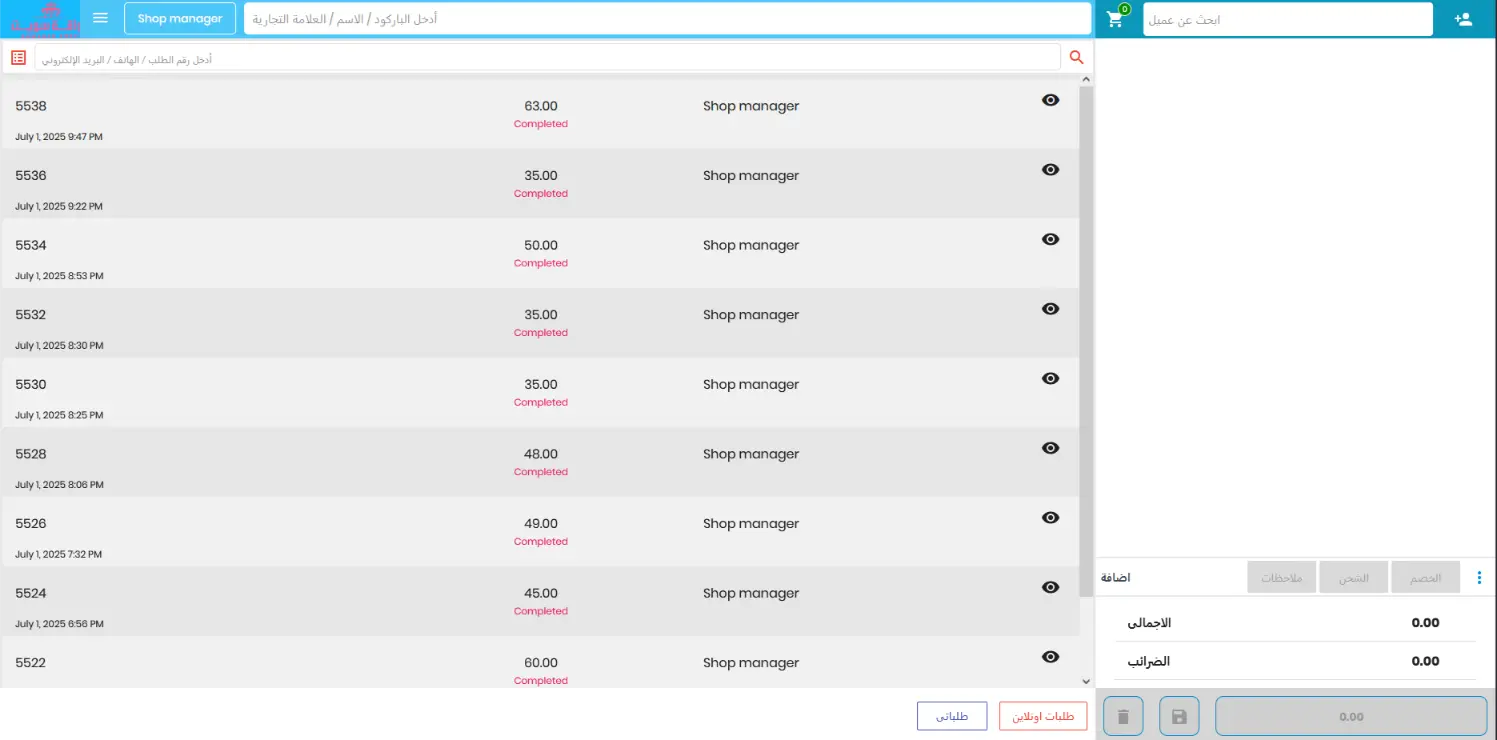The image size is (1497, 740).
Task: Click the save cart floppy icon
Action: click(x=1179, y=716)
